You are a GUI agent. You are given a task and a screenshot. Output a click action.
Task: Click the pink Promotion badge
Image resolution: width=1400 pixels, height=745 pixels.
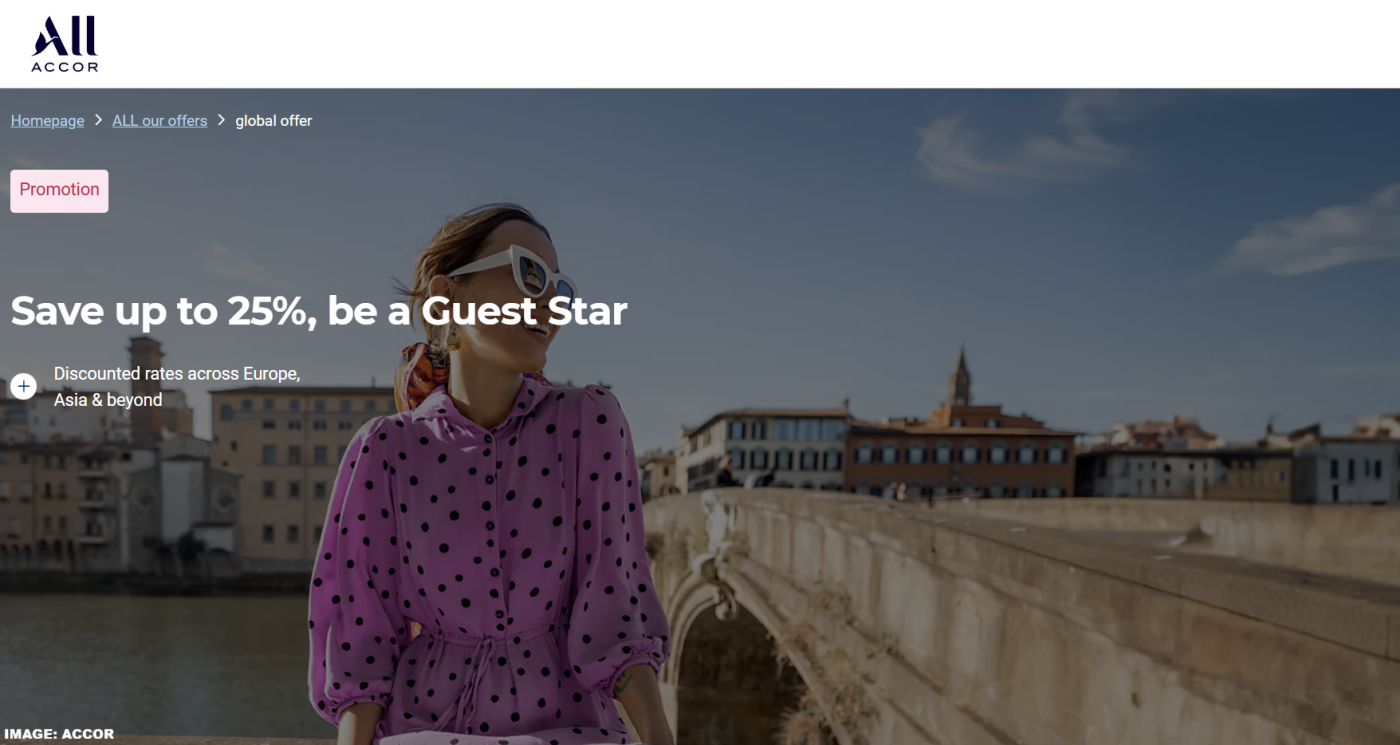point(59,190)
